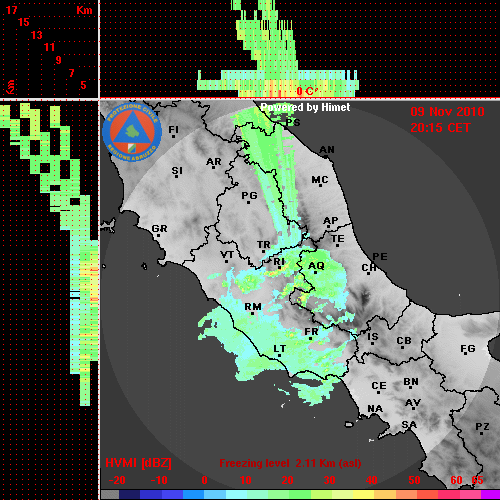500x500 pixels.
Task: Click the '40' dBZ legend value
Action: point(372,480)
